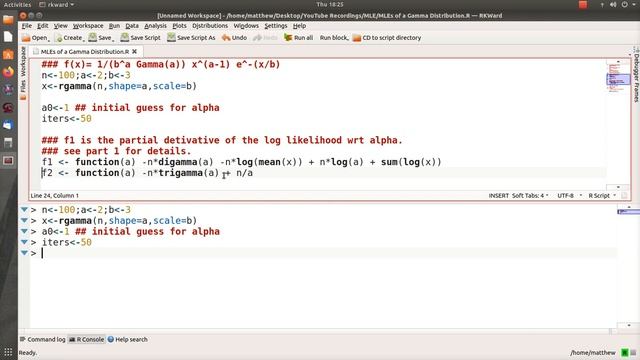The image size is (640, 360).
Task: Open the rkward application menu in top bar
Action: [x=57, y=4]
